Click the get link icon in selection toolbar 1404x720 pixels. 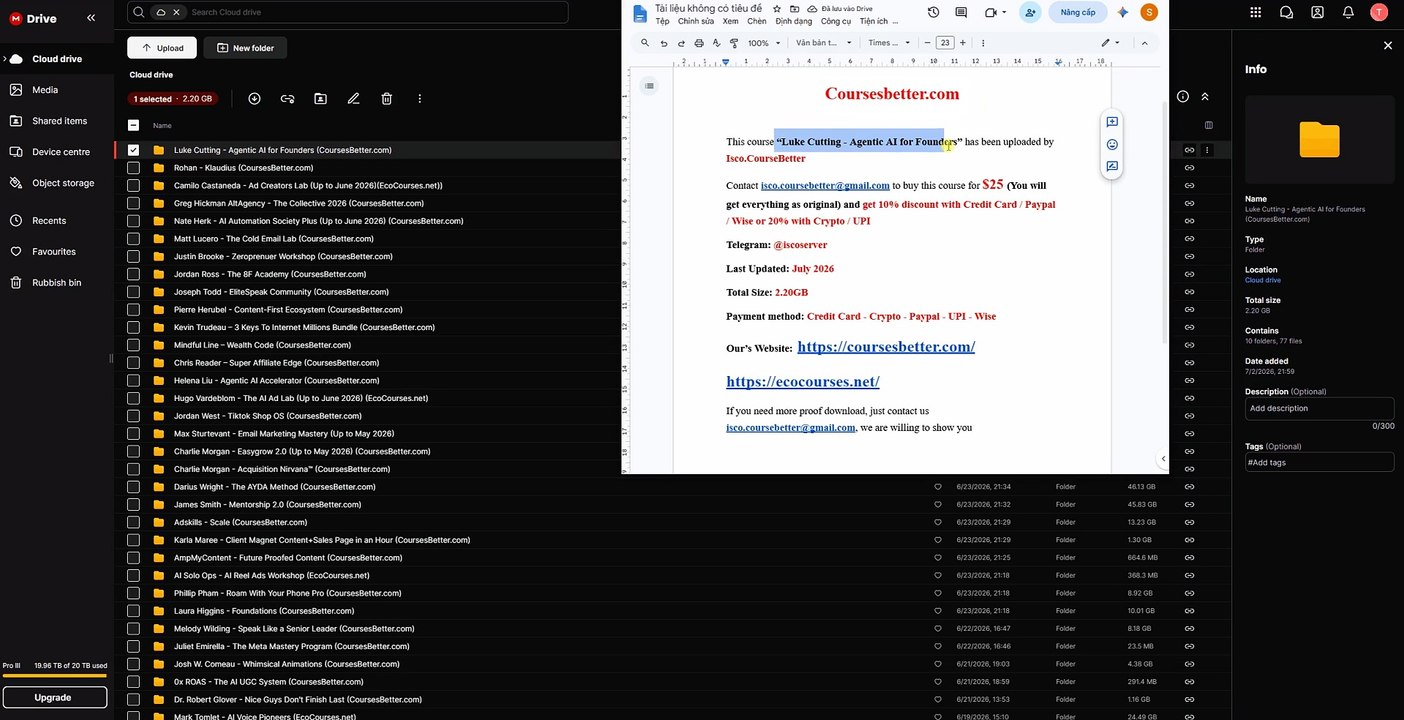pyautogui.click(x=287, y=98)
